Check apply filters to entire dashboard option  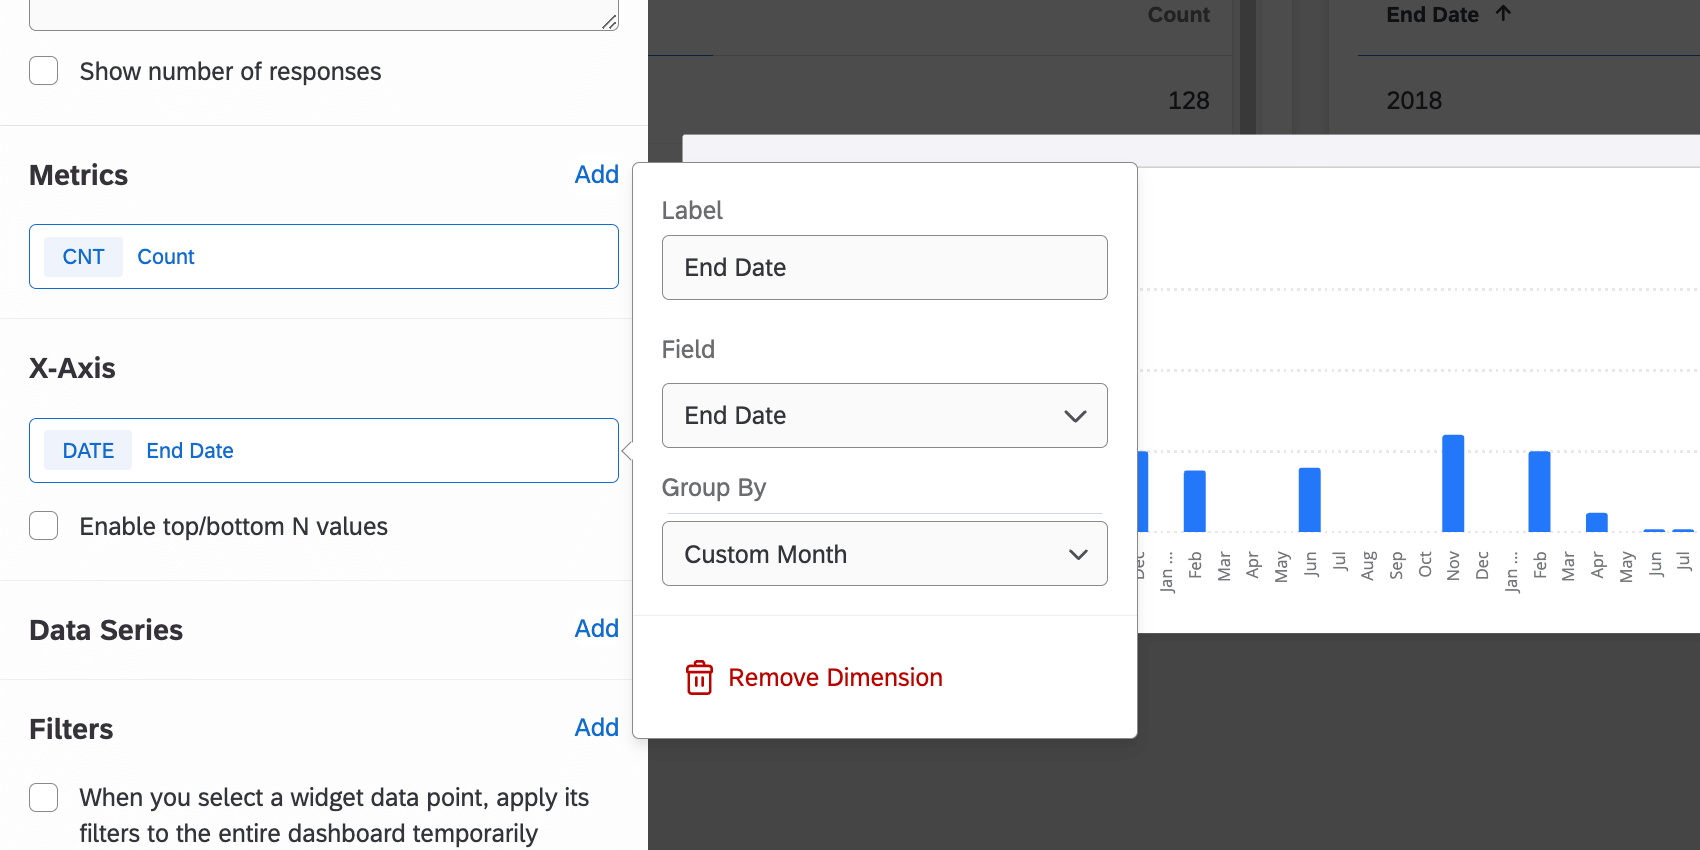click(44, 798)
